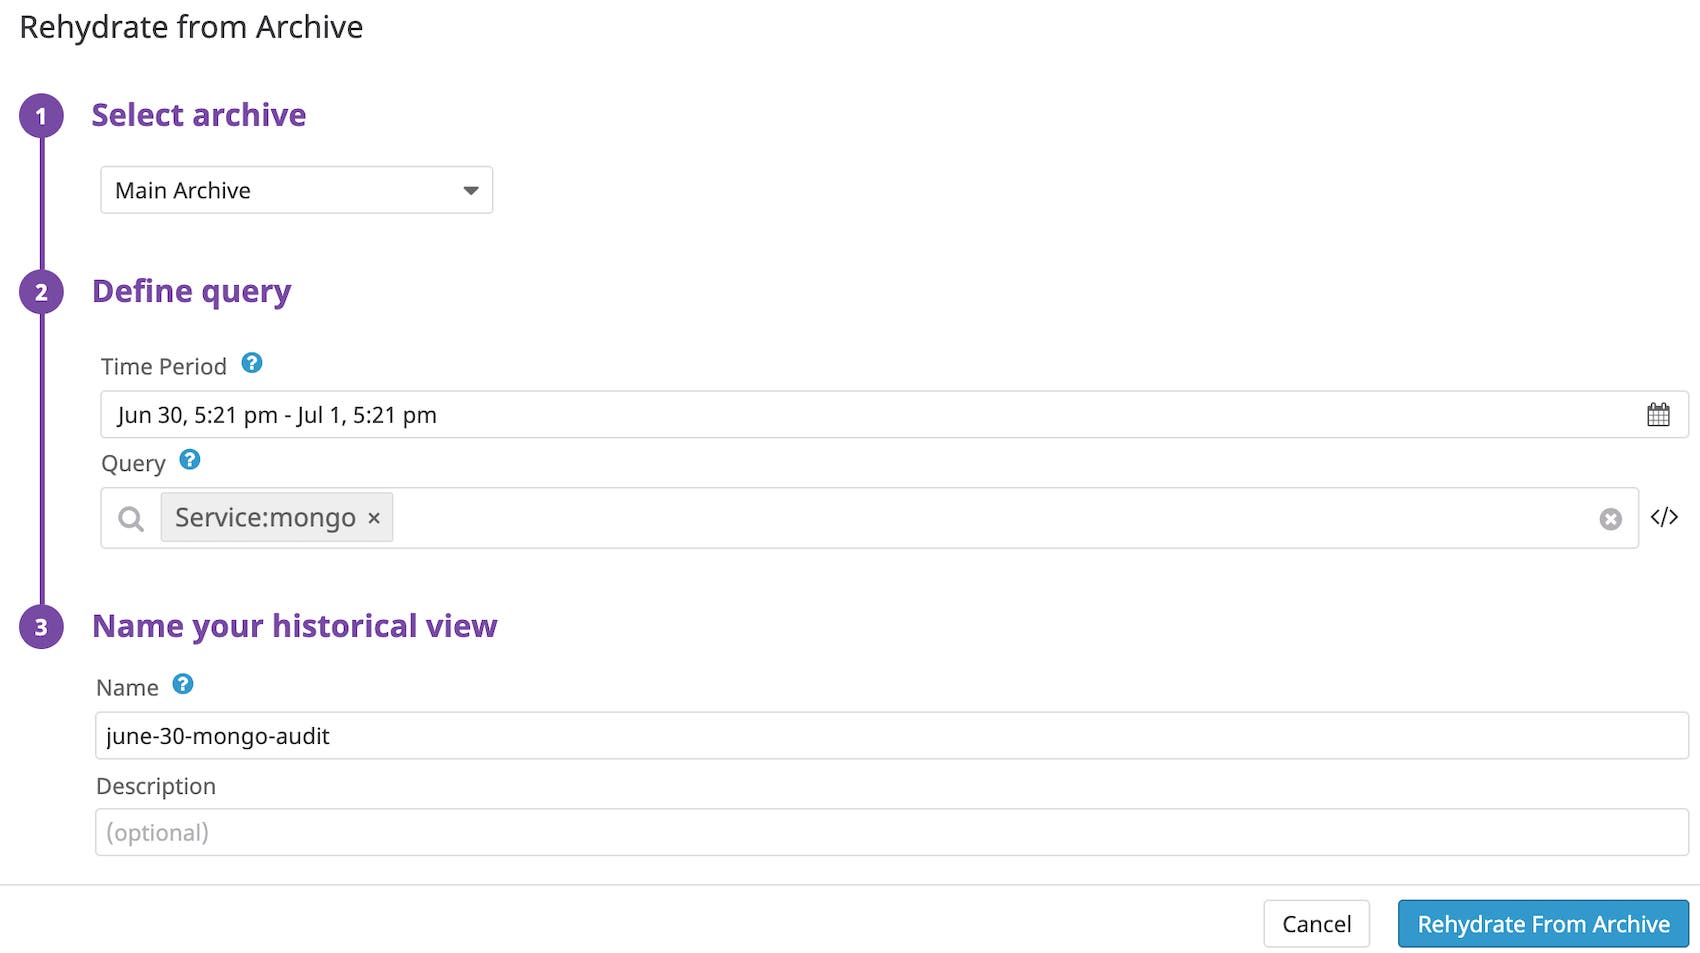
Task: Click the Query help icon
Action: pos(190,460)
